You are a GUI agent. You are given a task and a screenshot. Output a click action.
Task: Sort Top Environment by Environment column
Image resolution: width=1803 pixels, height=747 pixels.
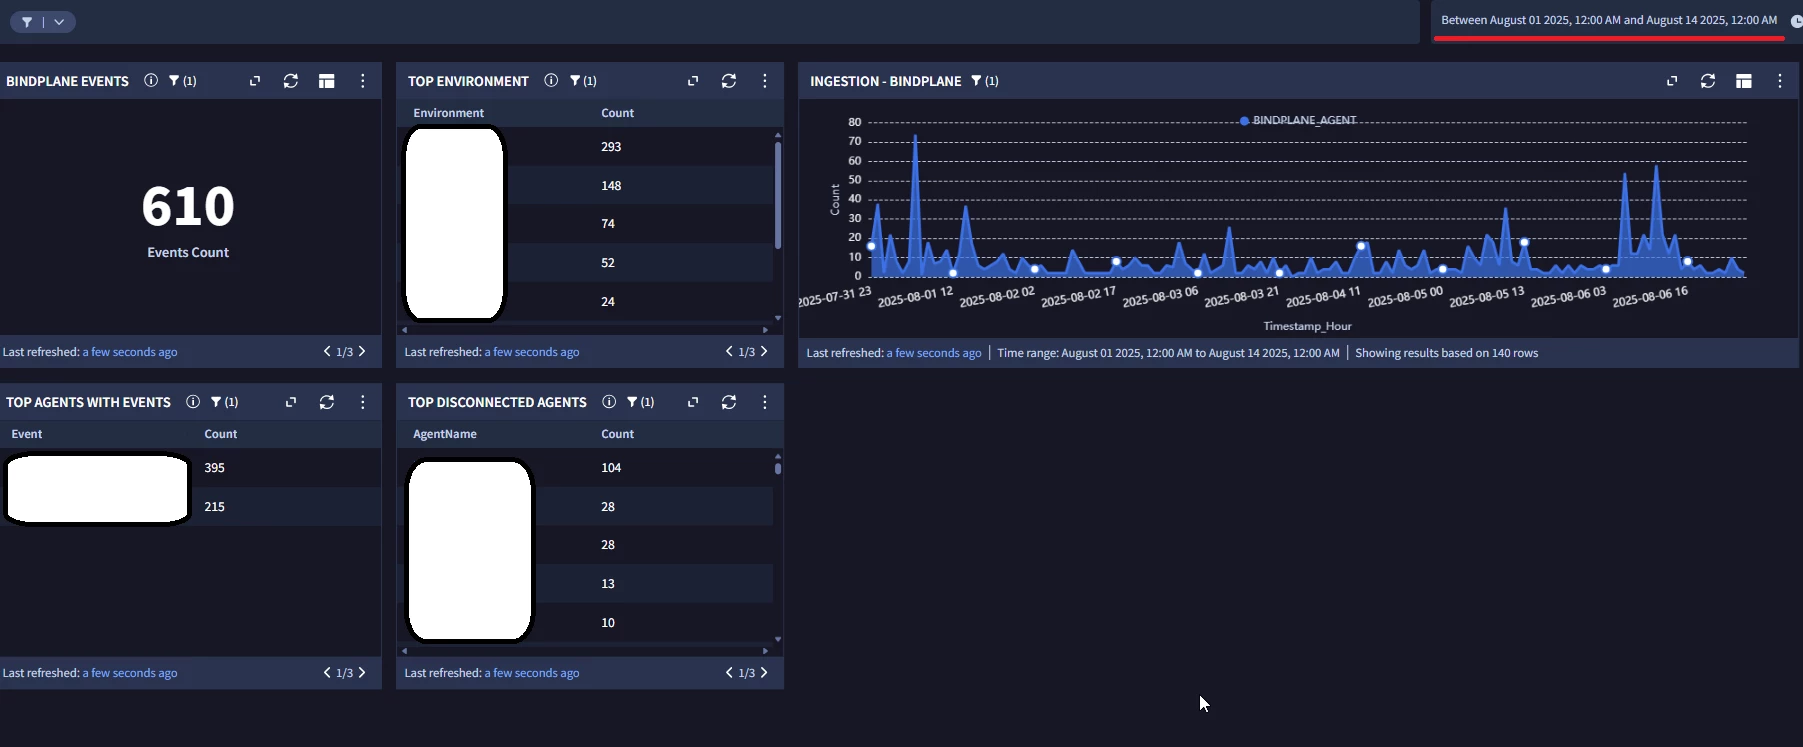click(x=448, y=113)
